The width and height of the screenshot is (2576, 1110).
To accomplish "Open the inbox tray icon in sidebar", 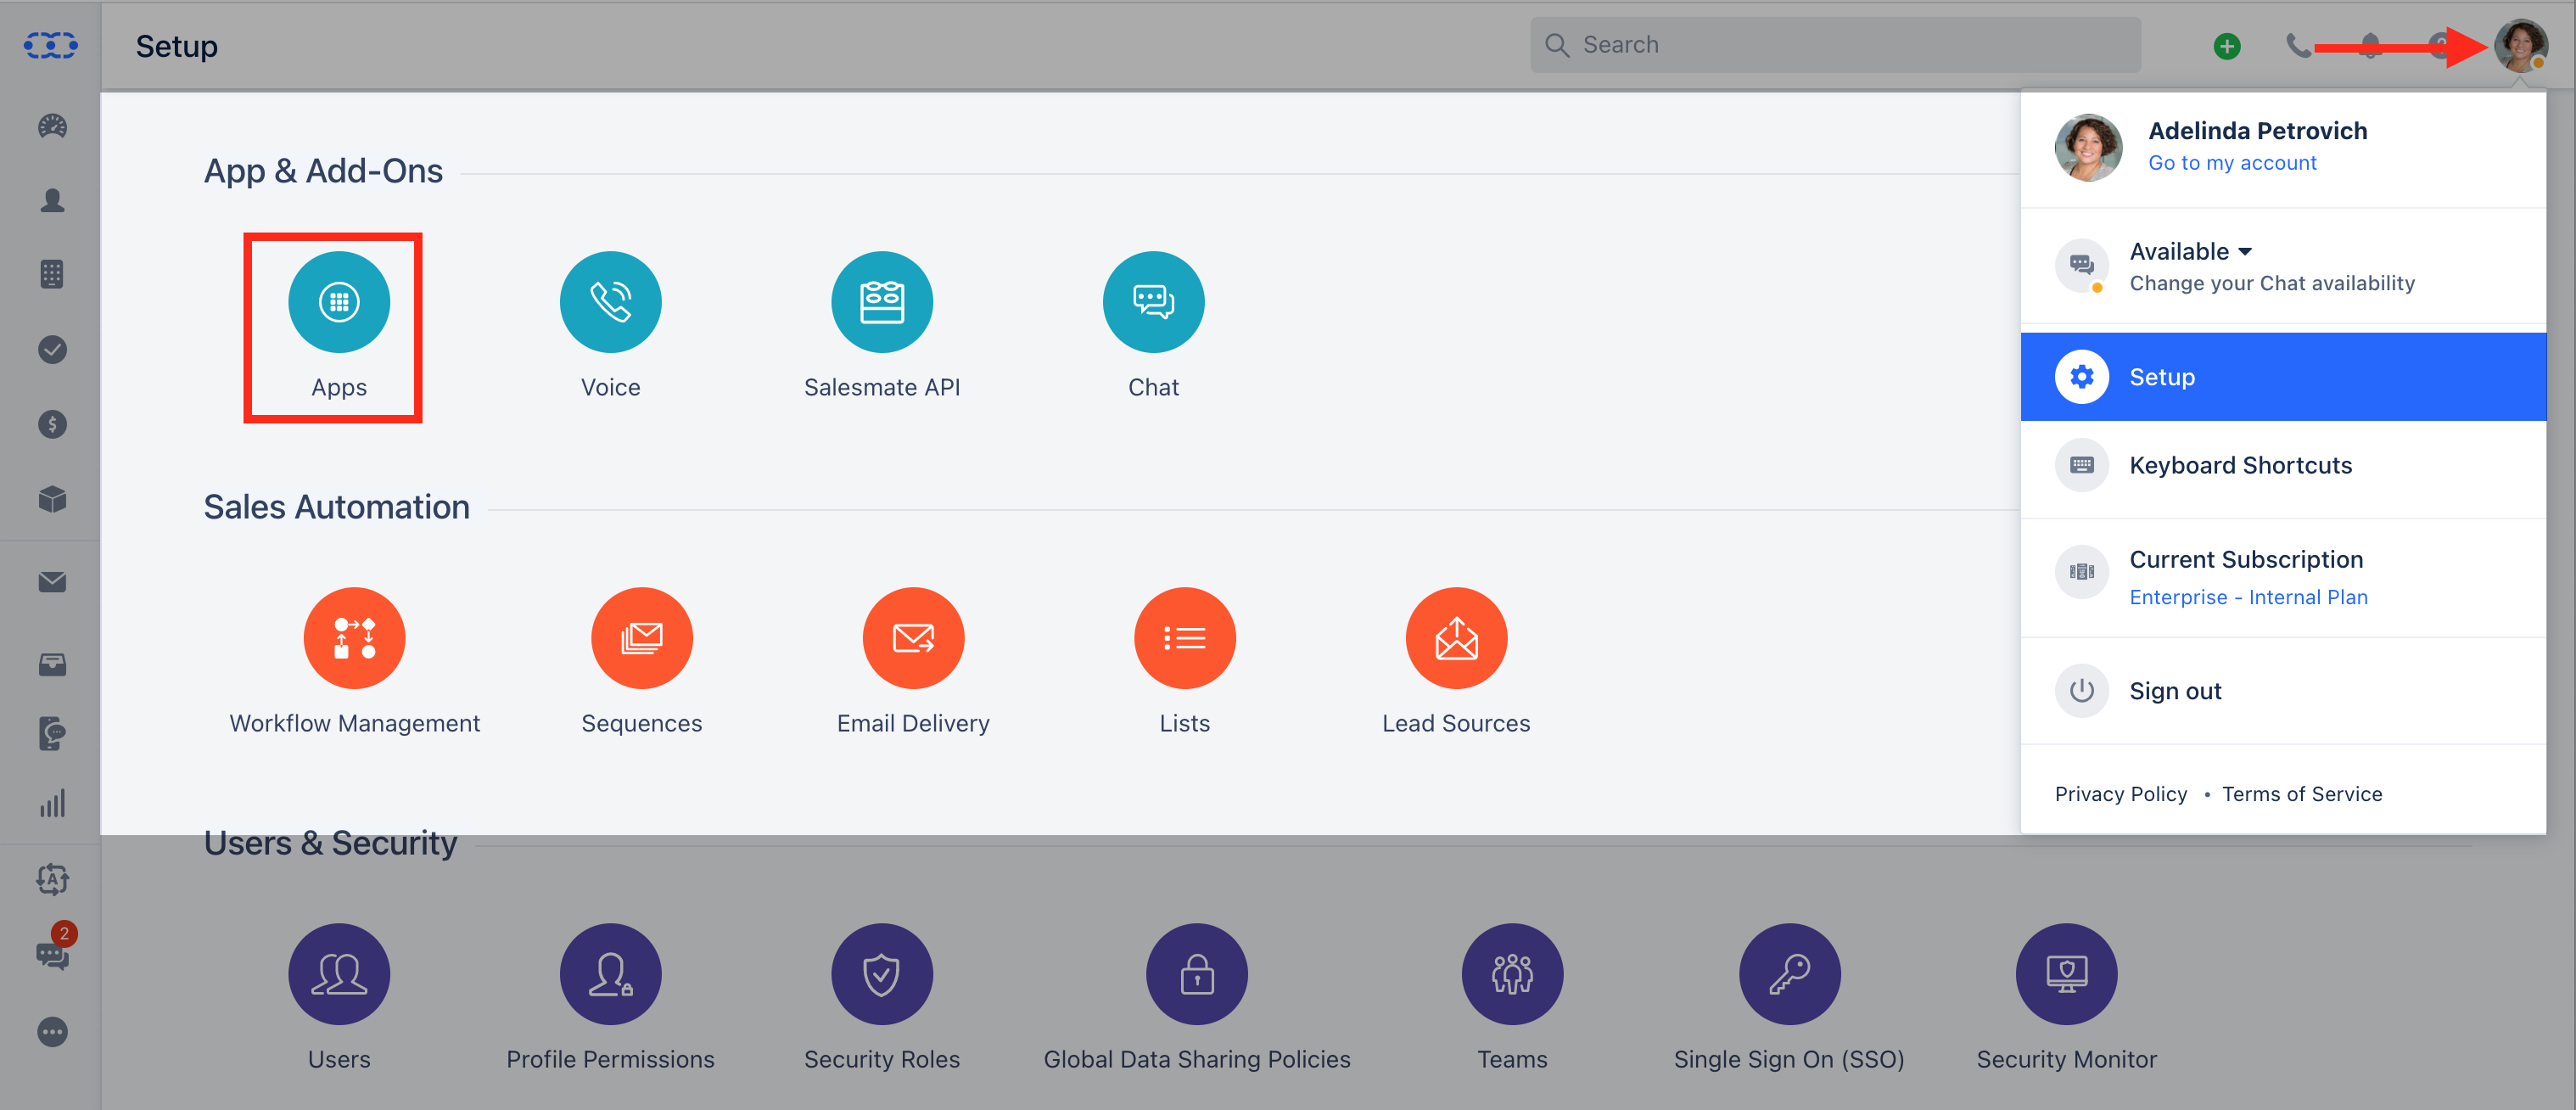I will click(x=52, y=665).
